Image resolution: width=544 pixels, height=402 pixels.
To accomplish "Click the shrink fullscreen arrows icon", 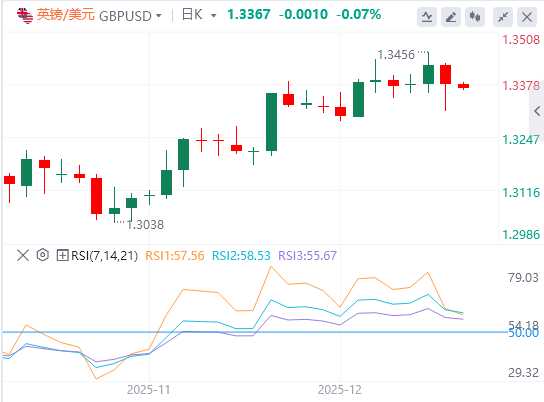I will pos(503,17).
